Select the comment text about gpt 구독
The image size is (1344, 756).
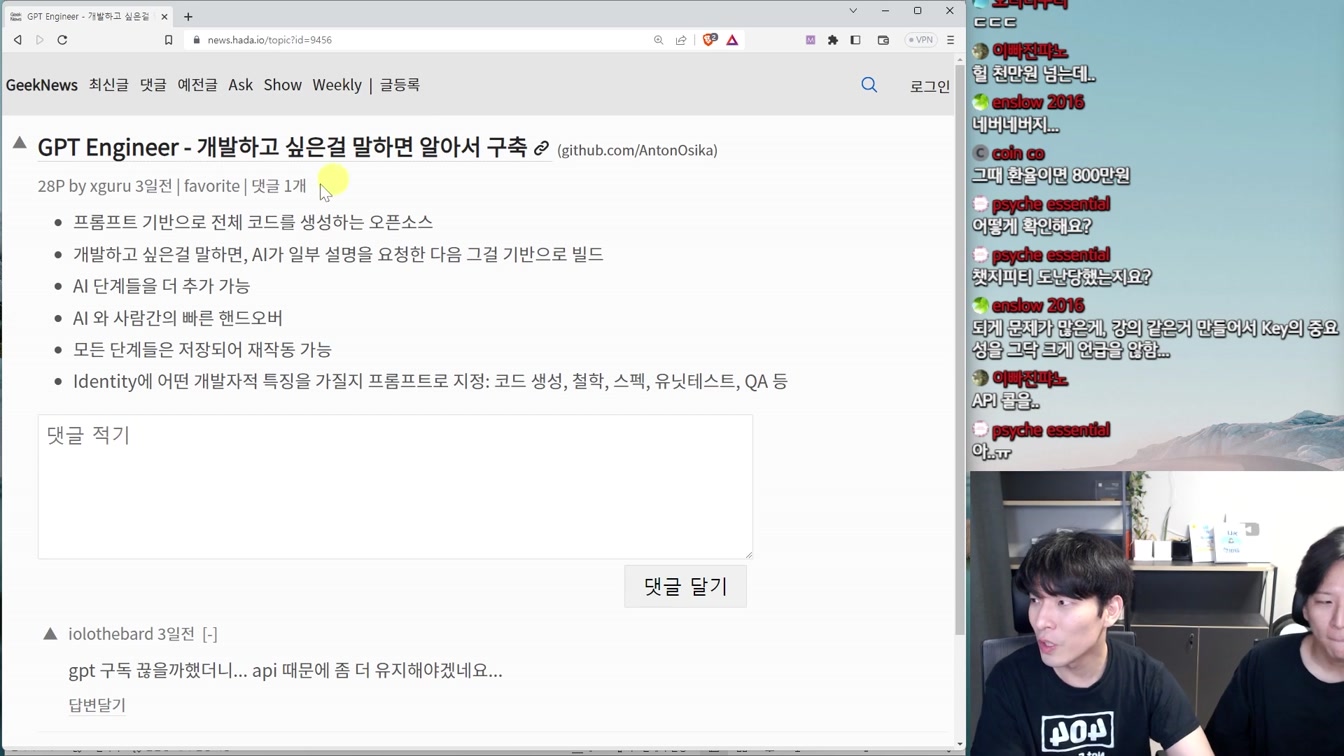285,670
